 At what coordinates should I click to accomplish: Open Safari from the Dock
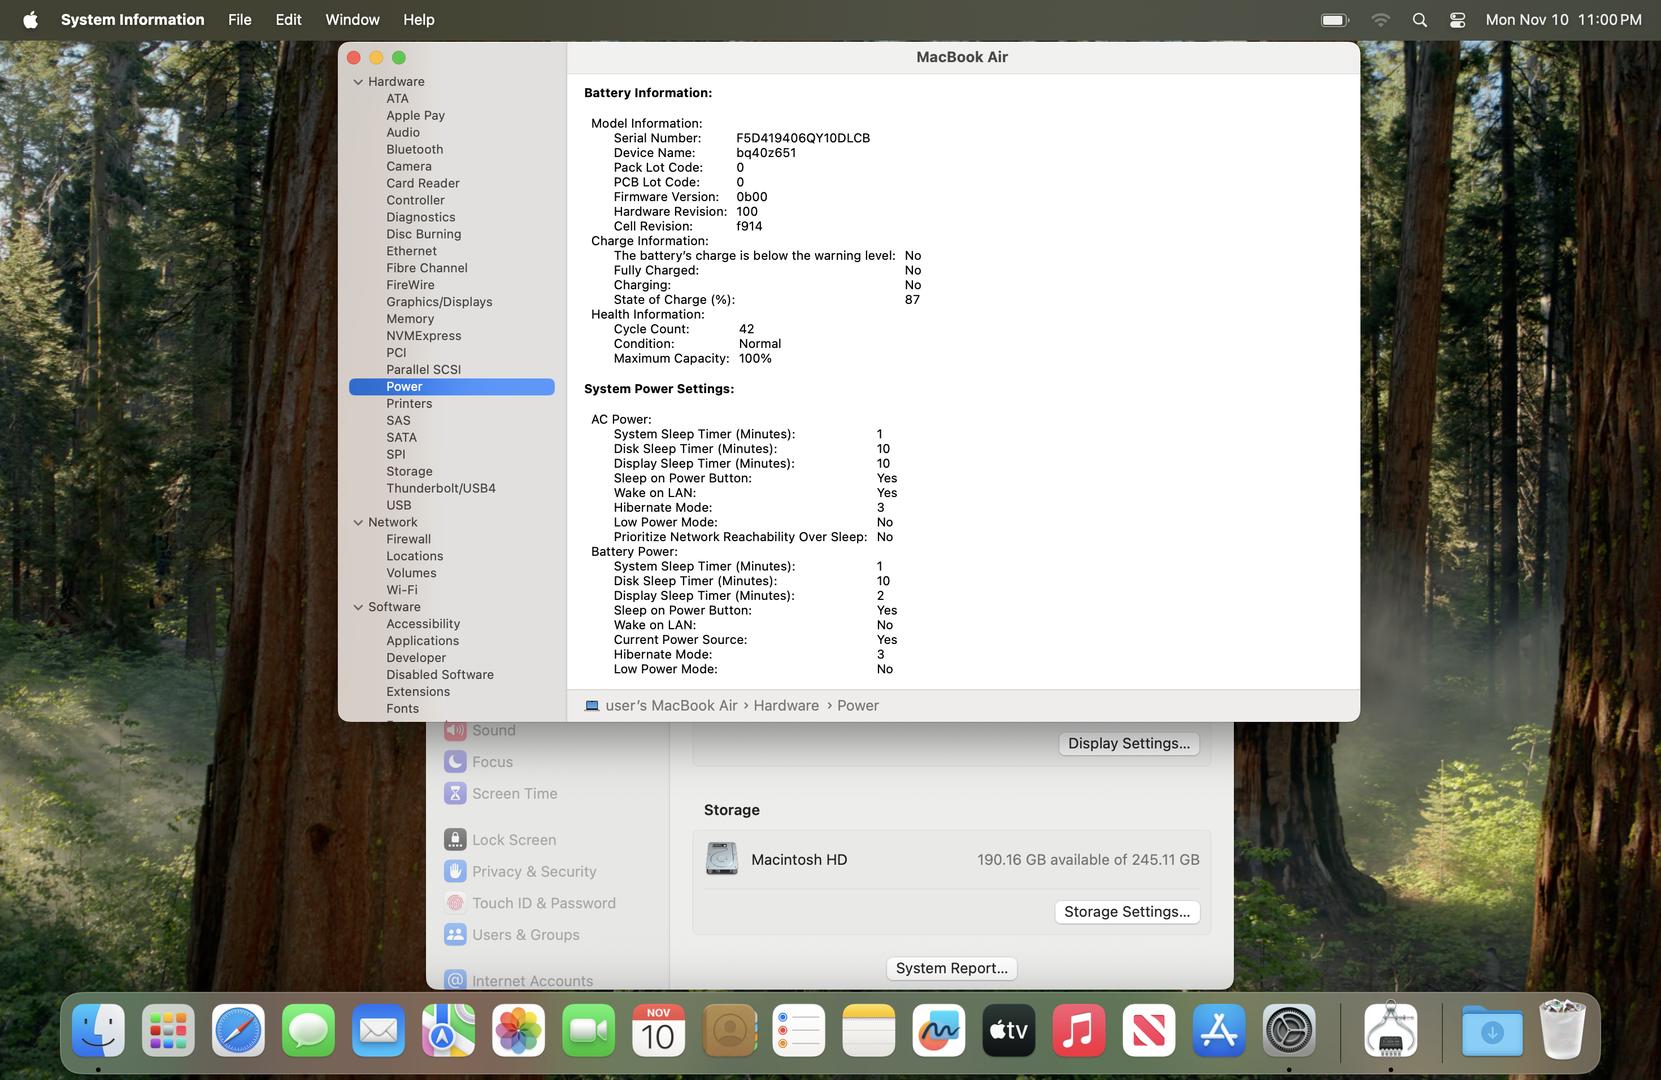pyautogui.click(x=238, y=1031)
